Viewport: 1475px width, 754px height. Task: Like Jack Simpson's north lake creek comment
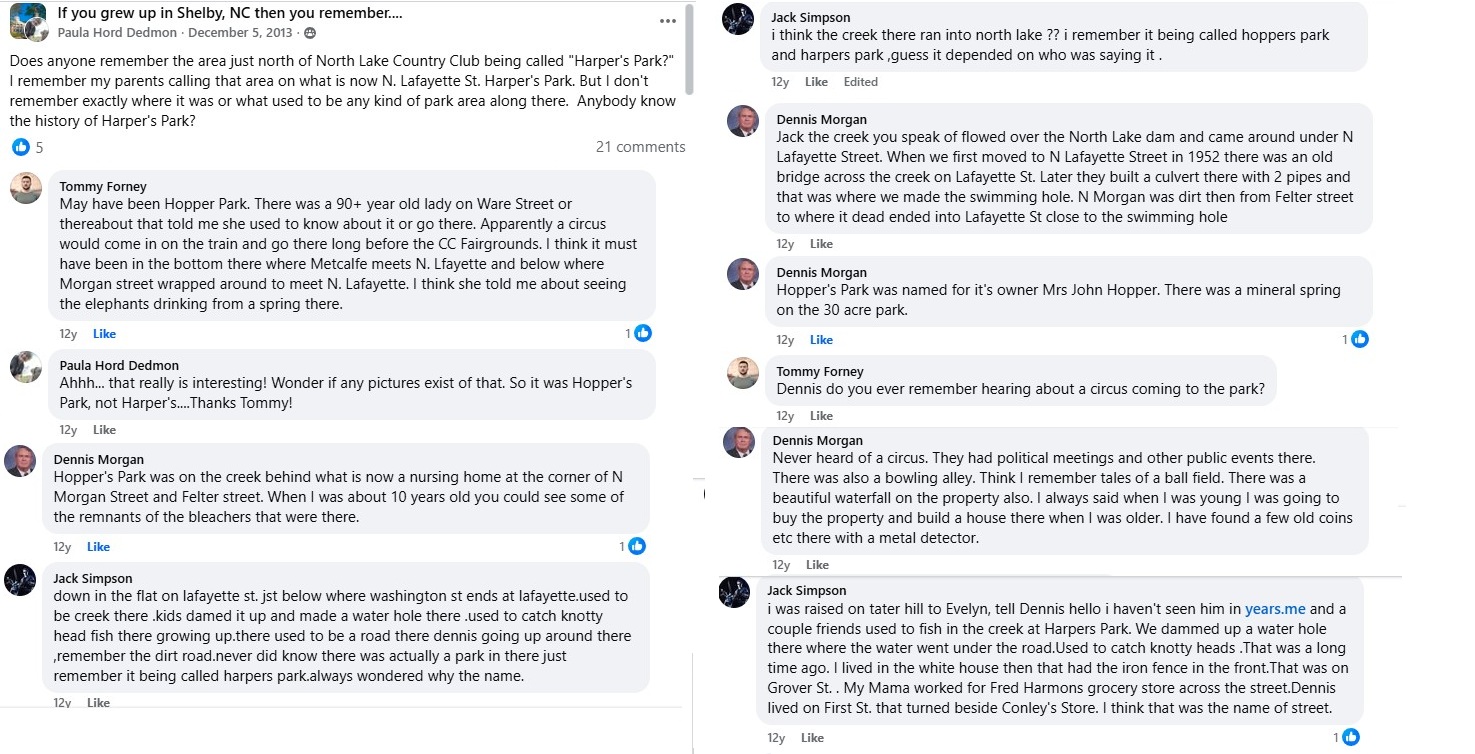(816, 82)
